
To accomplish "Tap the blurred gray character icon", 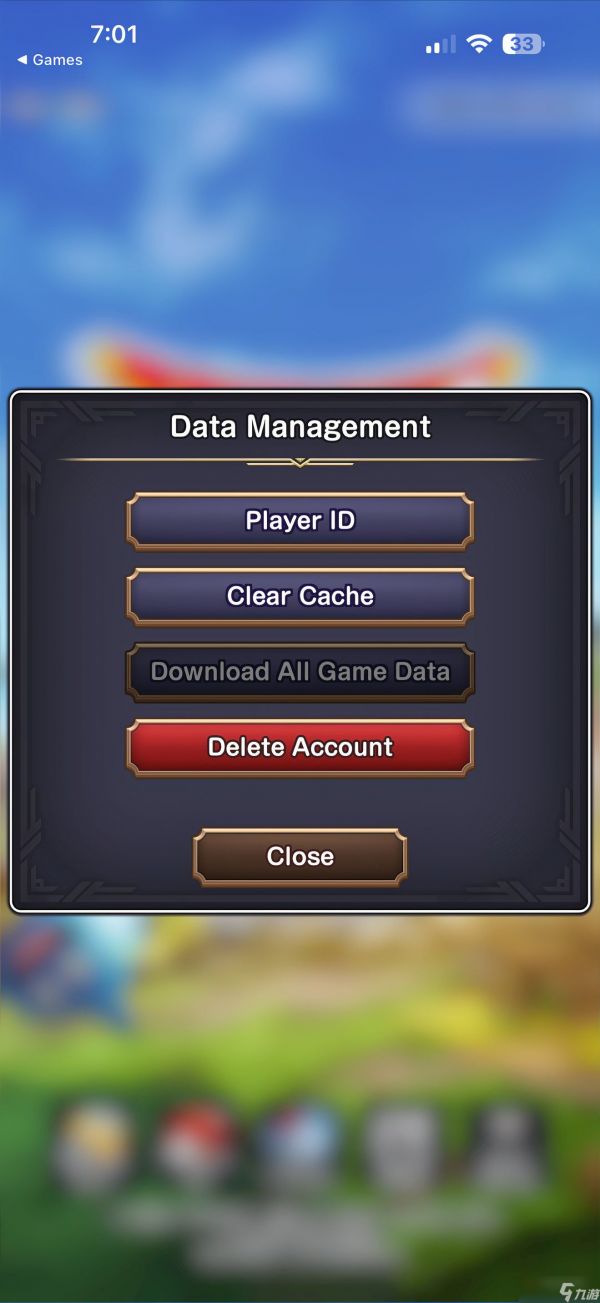I will pyautogui.click(x=401, y=1143).
